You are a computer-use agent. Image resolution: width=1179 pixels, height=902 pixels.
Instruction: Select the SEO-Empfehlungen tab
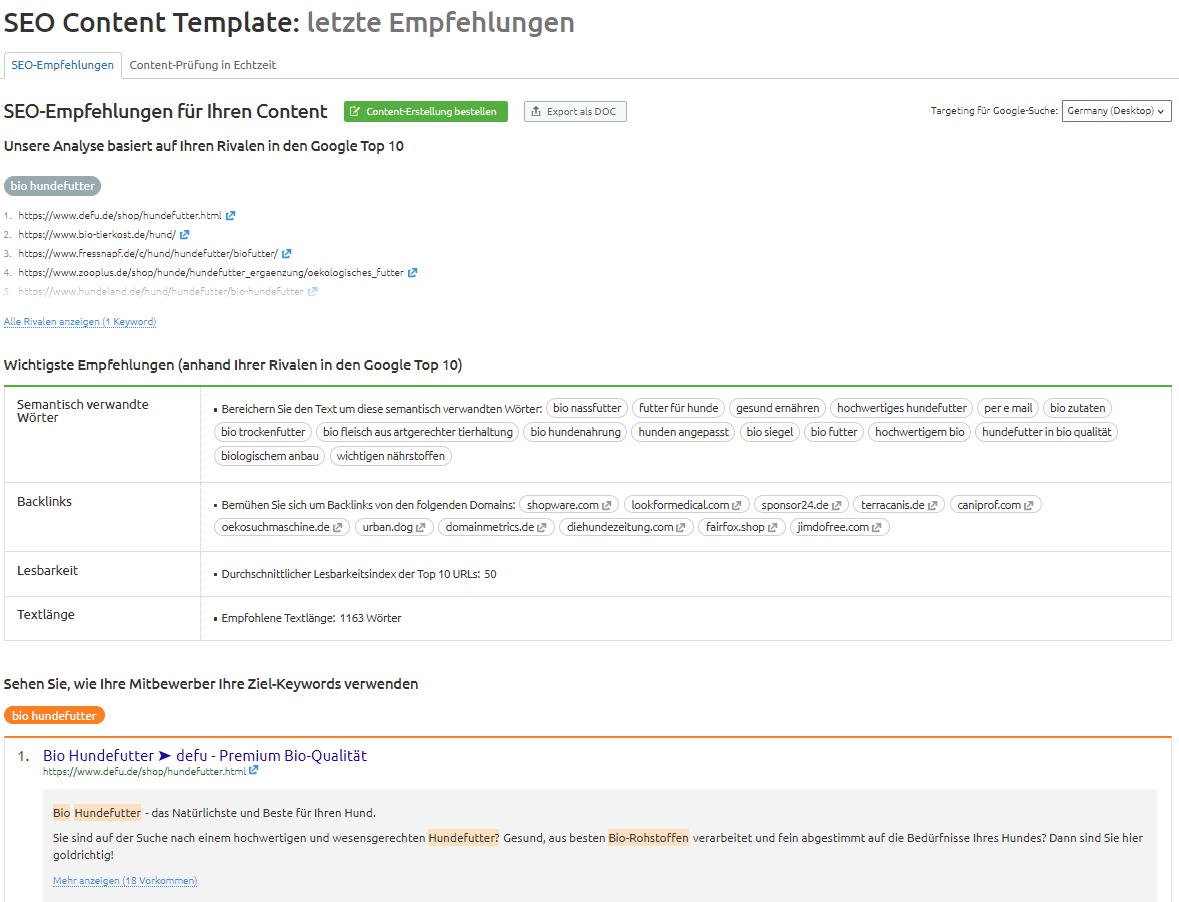(62, 64)
